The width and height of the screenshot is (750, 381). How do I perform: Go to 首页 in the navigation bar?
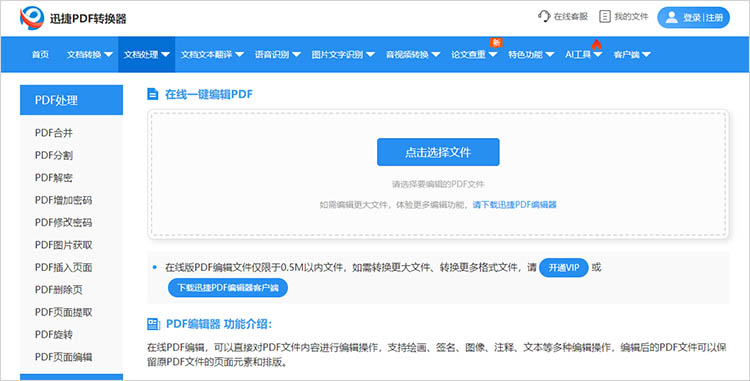(x=40, y=54)
